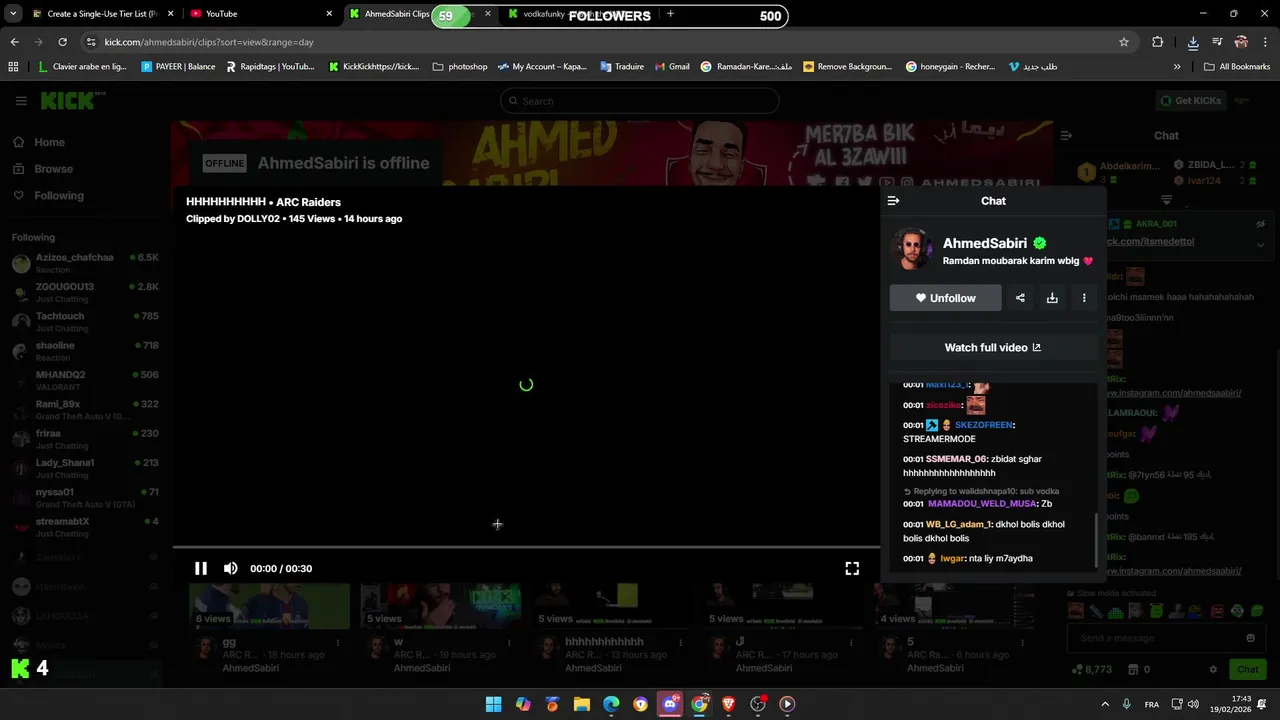Open the photoshop bookmarks folder
The width and height of the screenshot is (1280, 720).
click(x=460, y=67)
